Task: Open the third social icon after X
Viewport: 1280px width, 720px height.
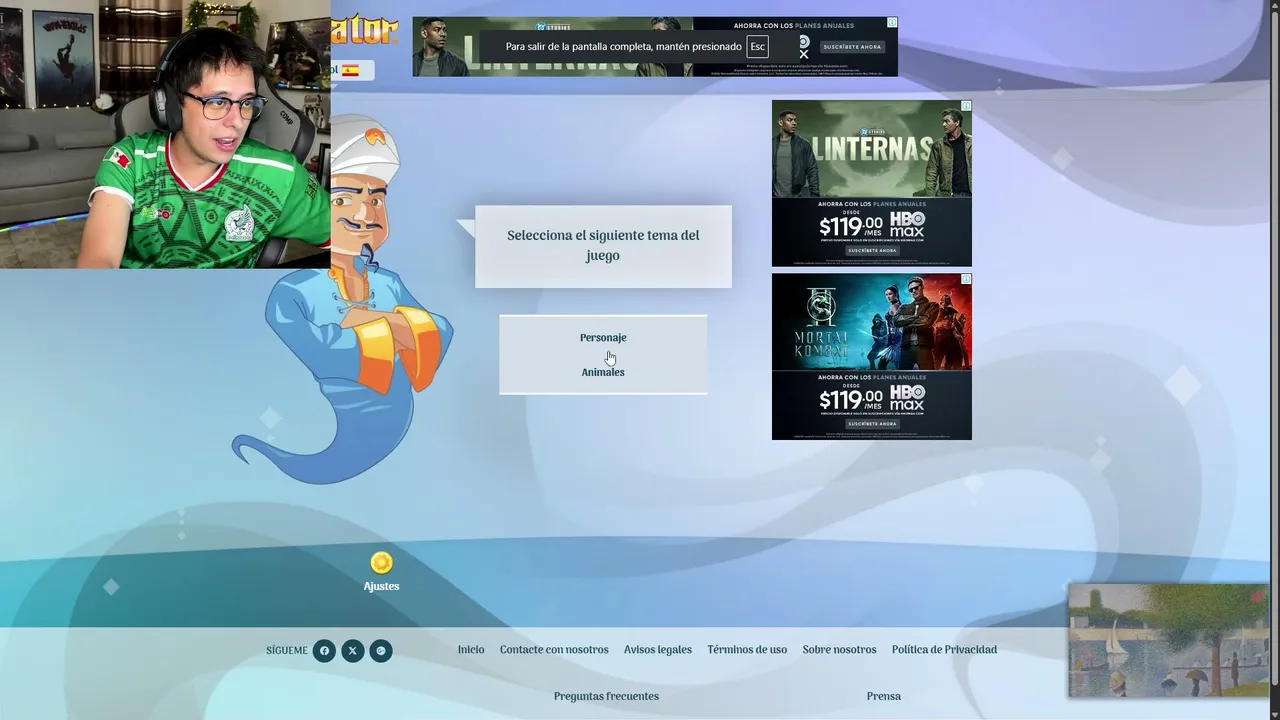Action: (380, 651)
